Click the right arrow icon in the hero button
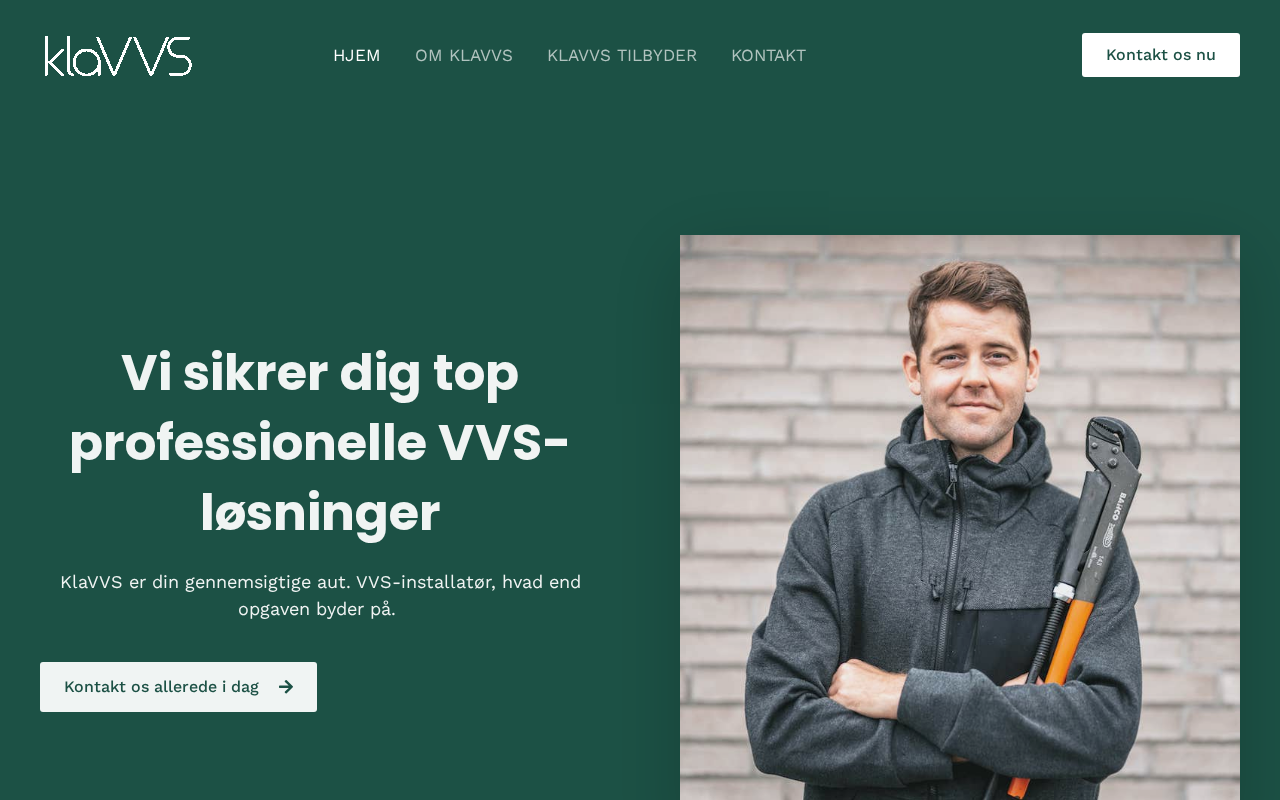 point(286,687)
